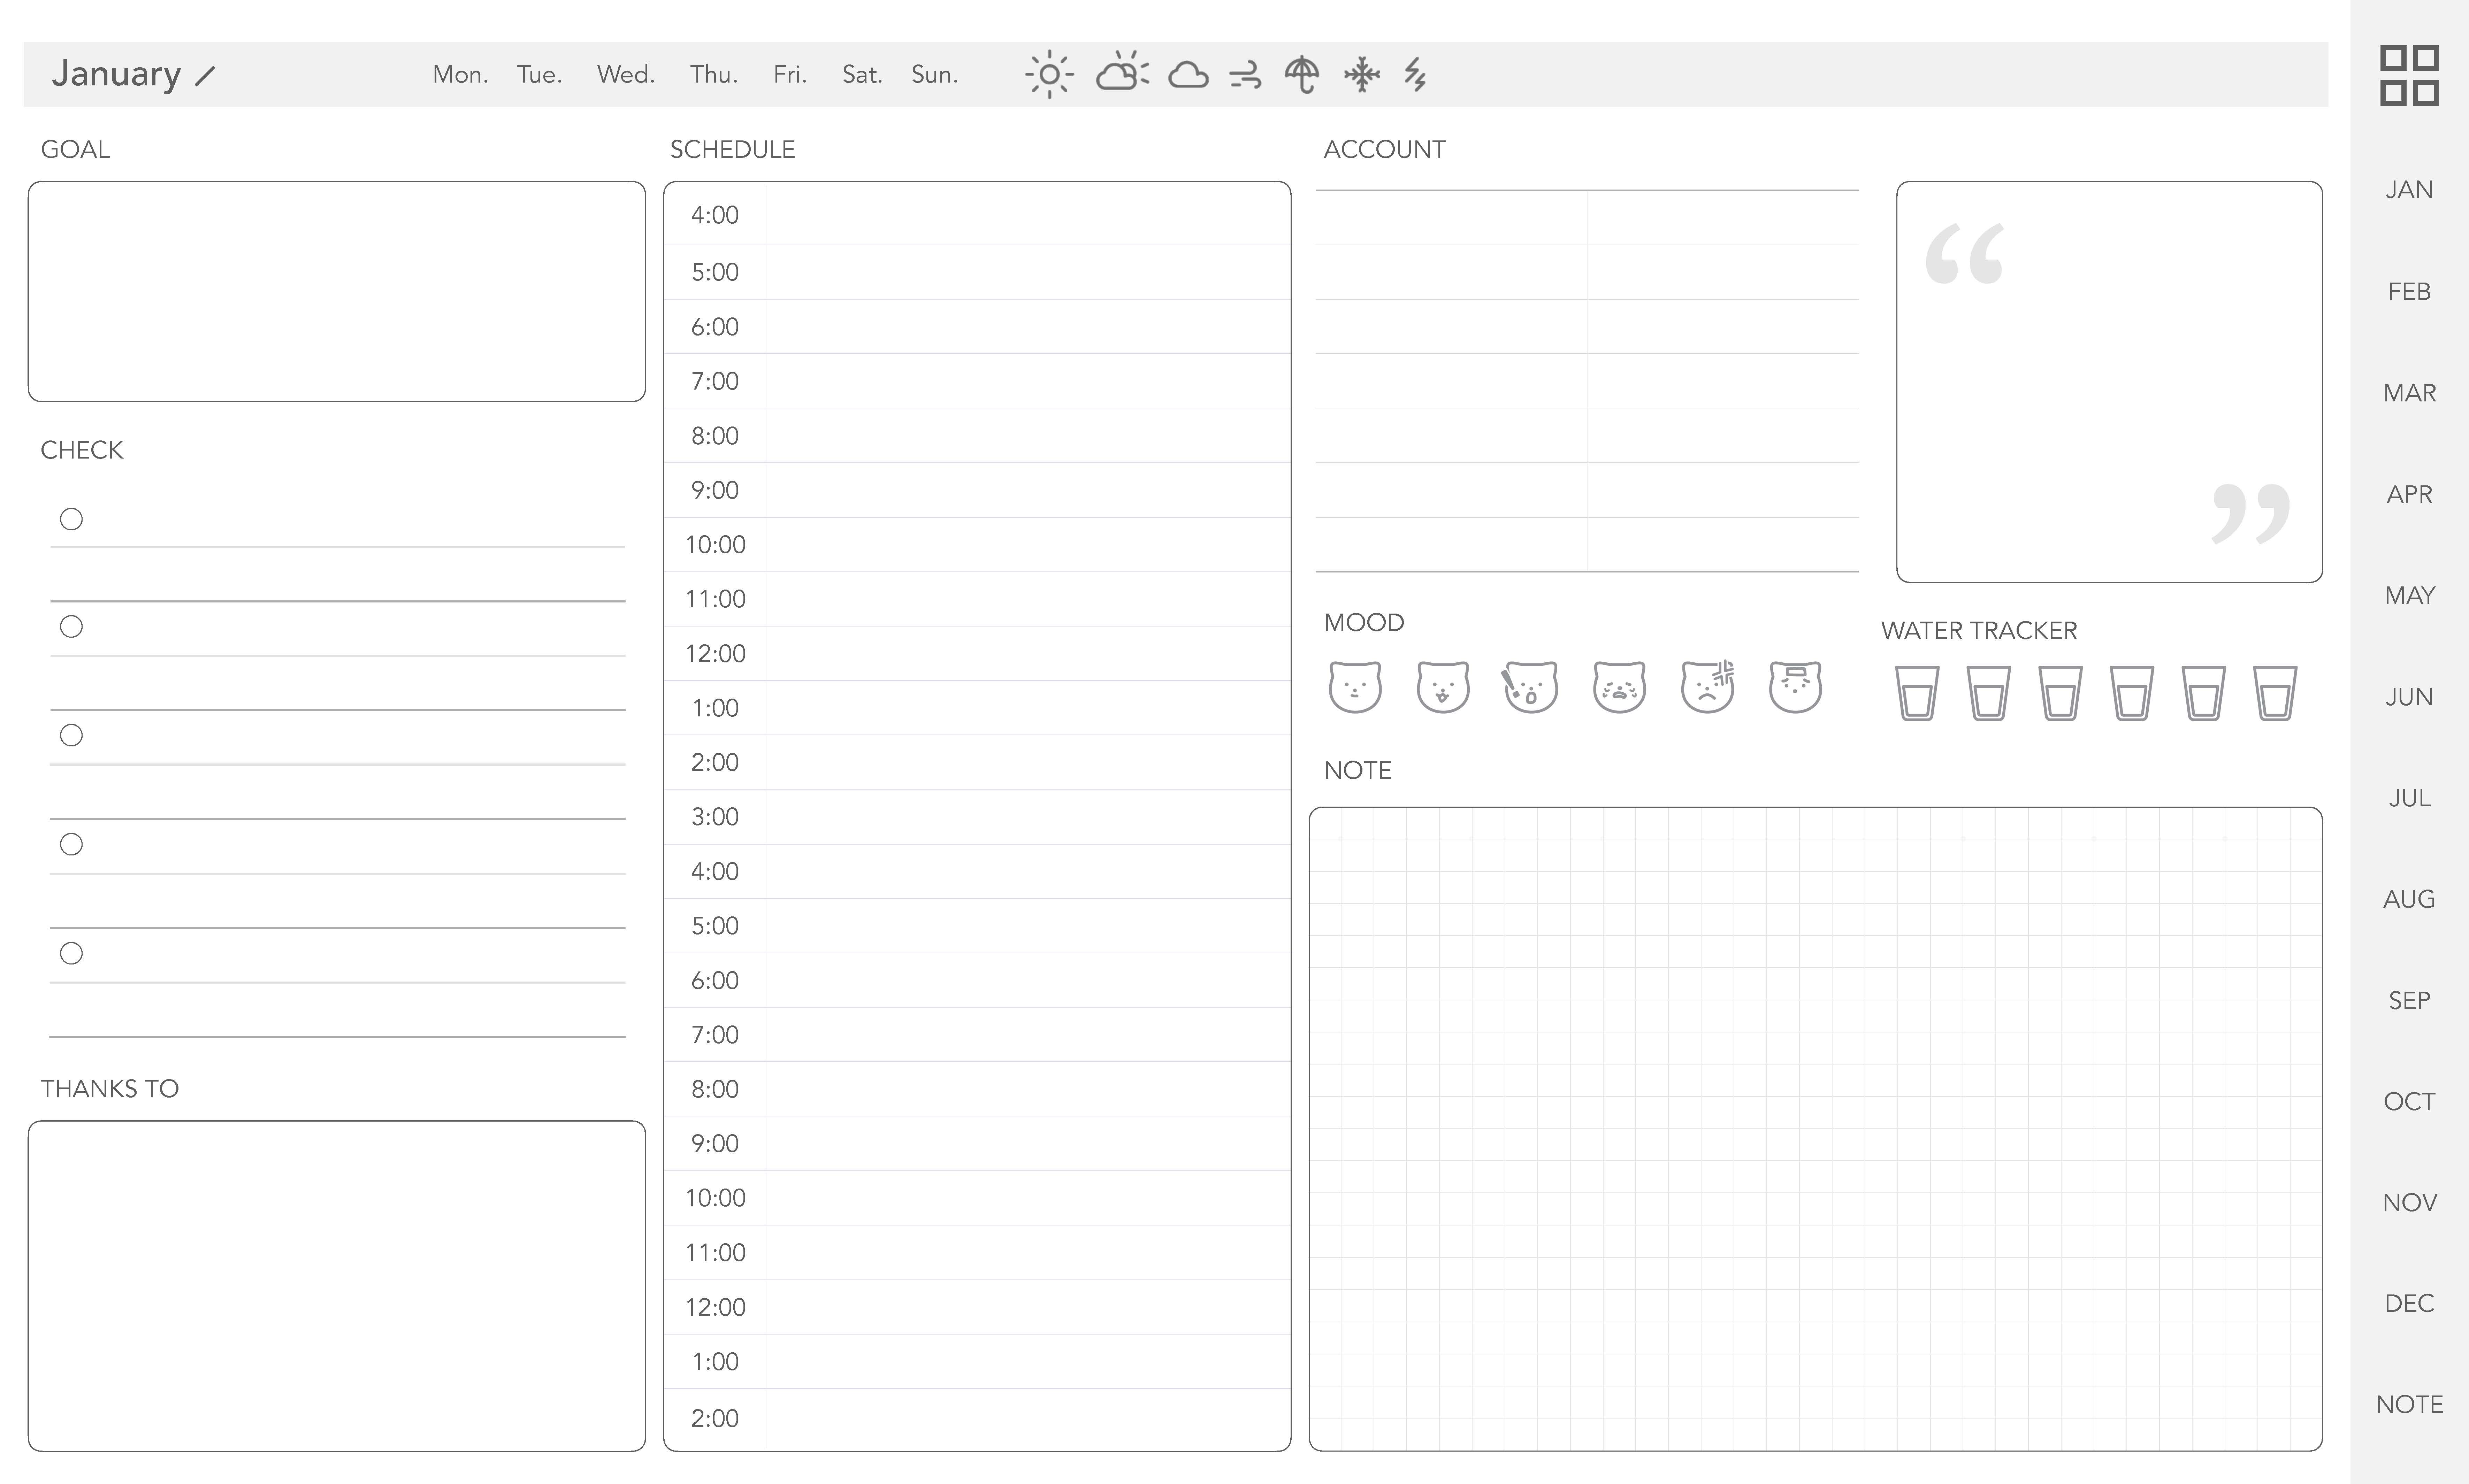Screen dimensions: 2469x1484
Task: Select Sat. in the weekday row
Action: tap(862, 75)
